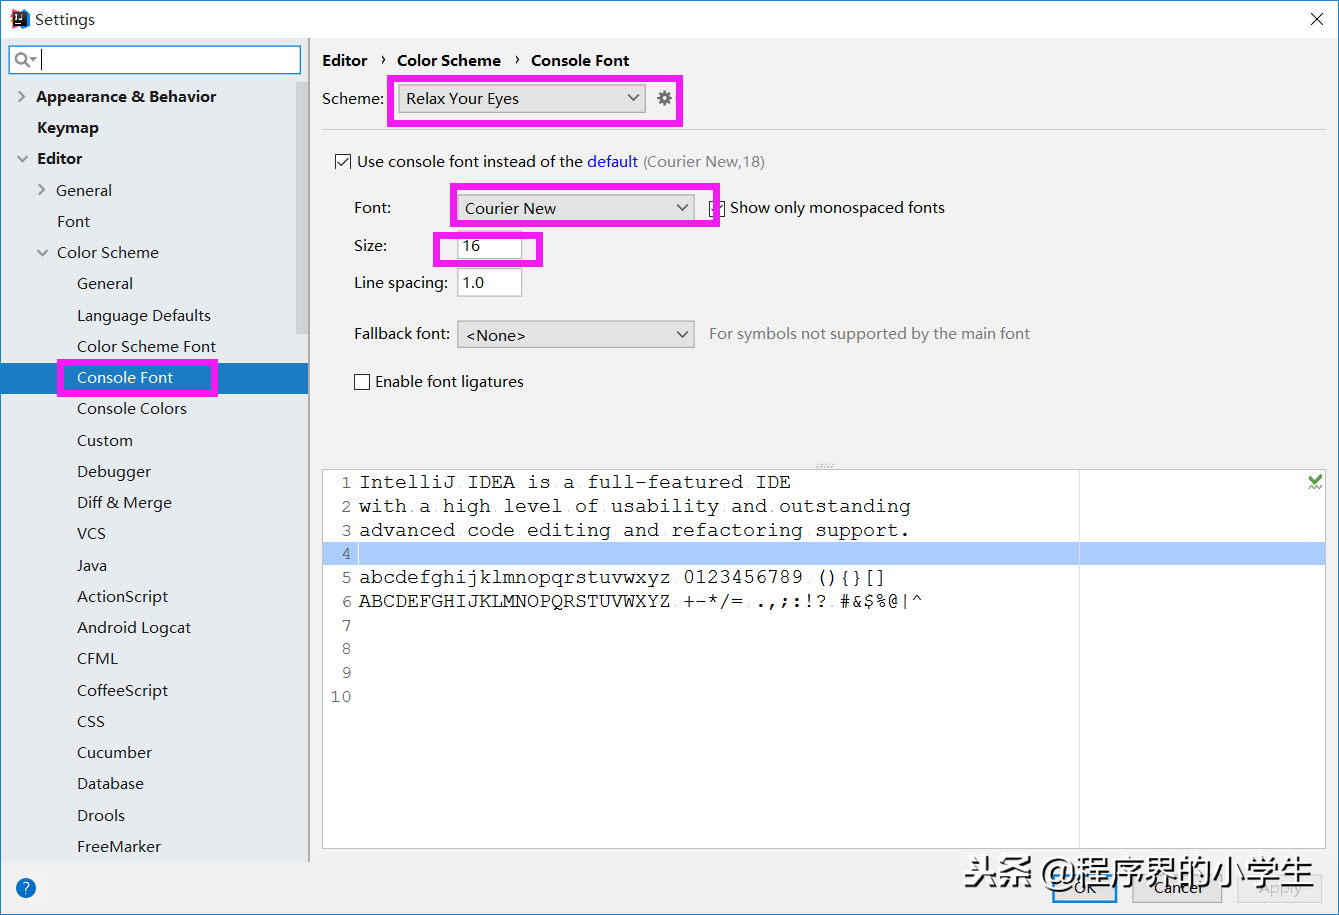Select Java color scheme item
The image size is (1339, 915).
click(92, 566)
